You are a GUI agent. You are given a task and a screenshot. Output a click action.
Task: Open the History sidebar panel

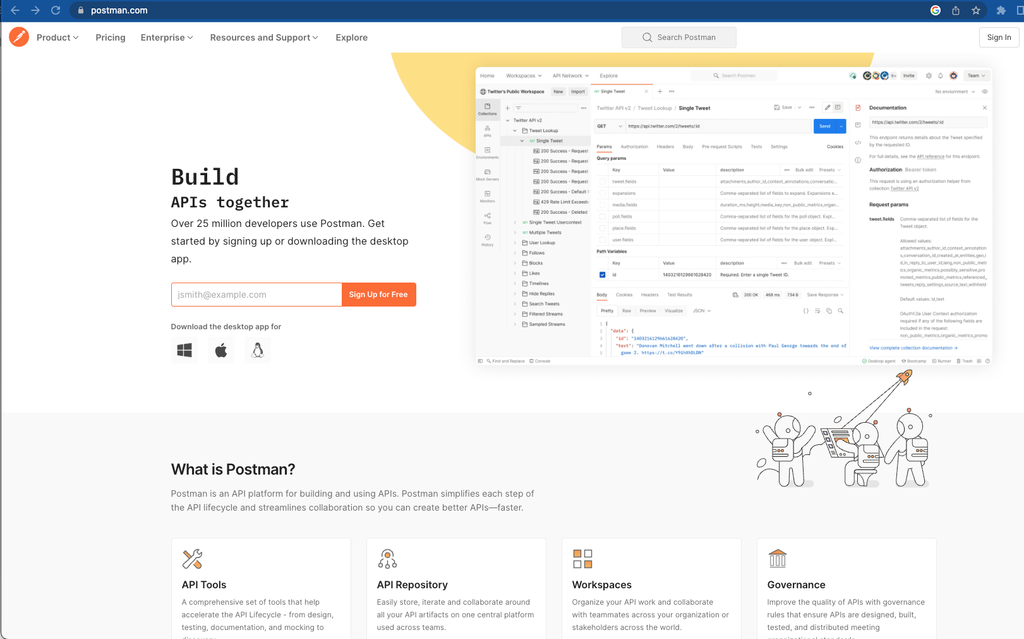[x=488, y=237]
